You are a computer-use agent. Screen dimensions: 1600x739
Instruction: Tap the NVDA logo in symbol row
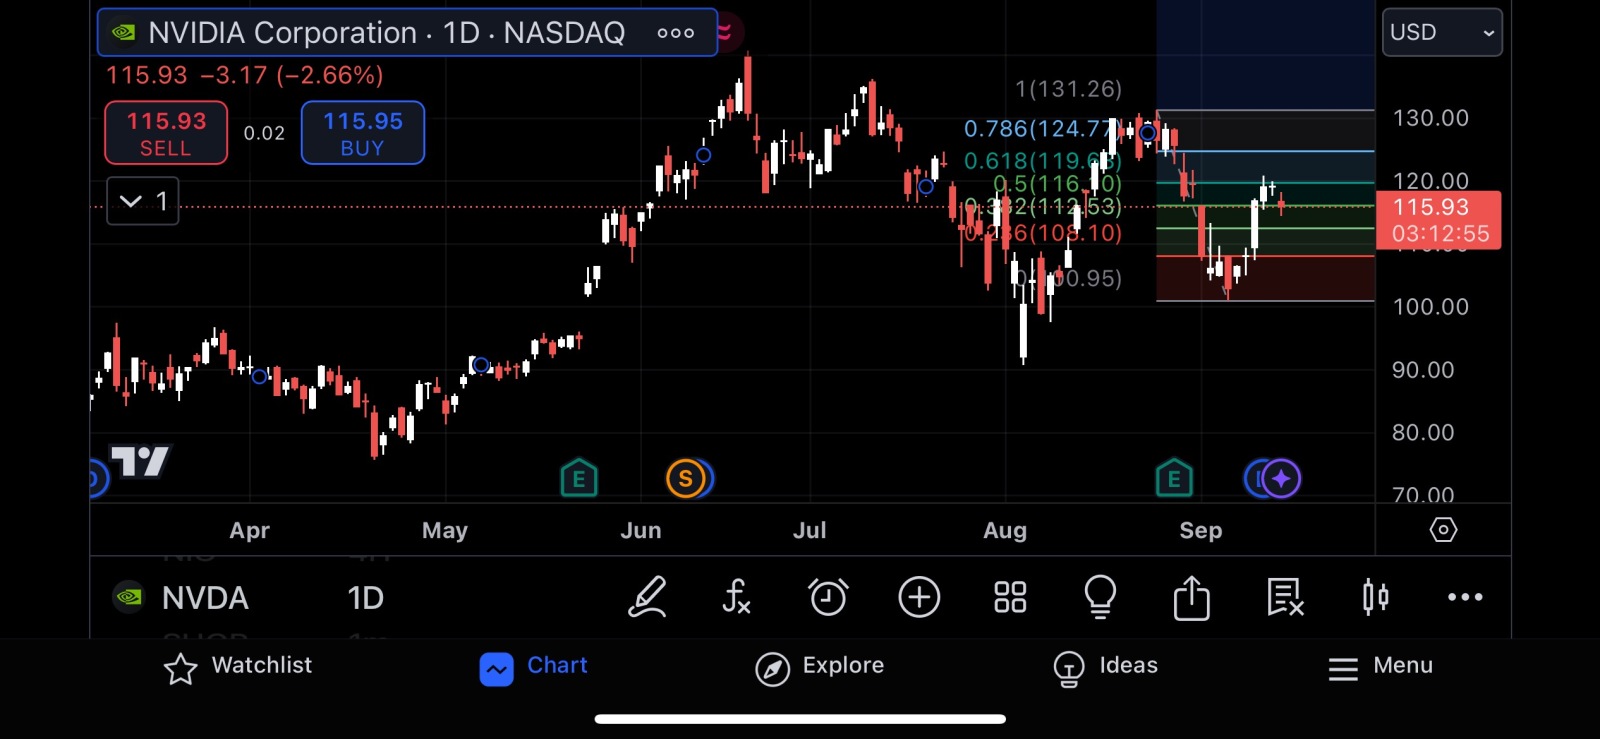[x=128, y=597]
